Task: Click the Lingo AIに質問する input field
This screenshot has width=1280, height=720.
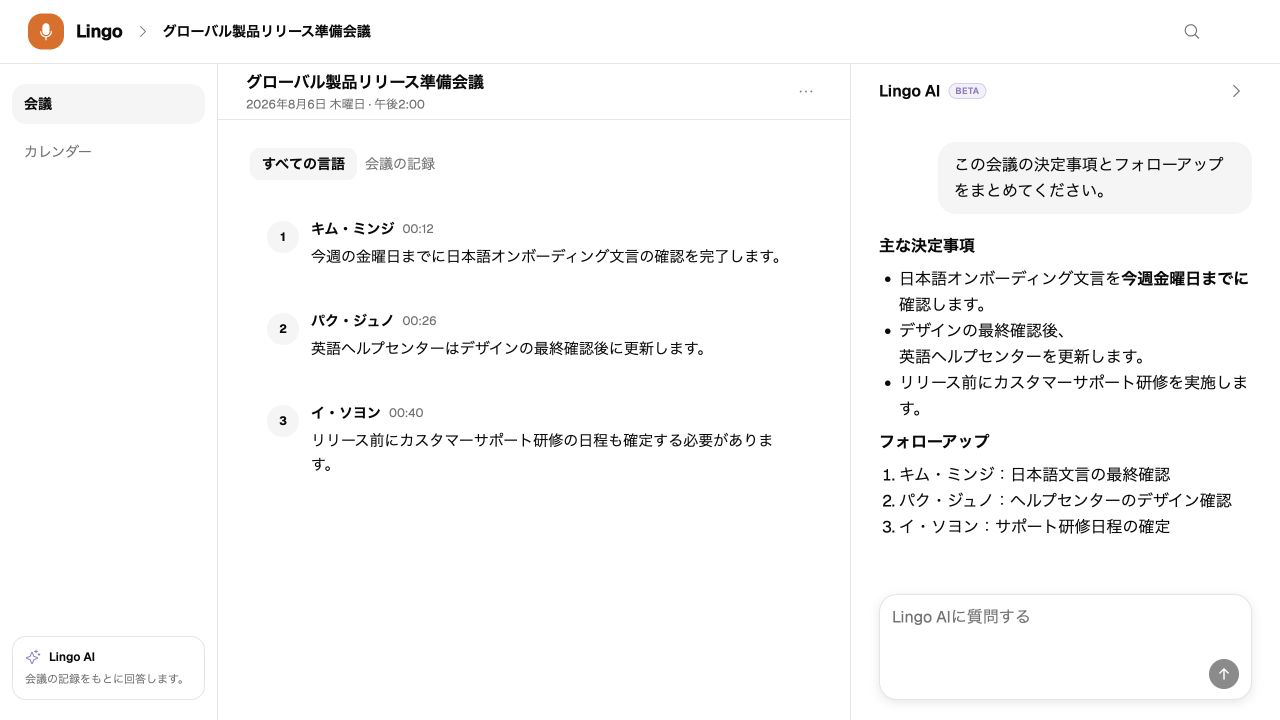Action: 1065,647
